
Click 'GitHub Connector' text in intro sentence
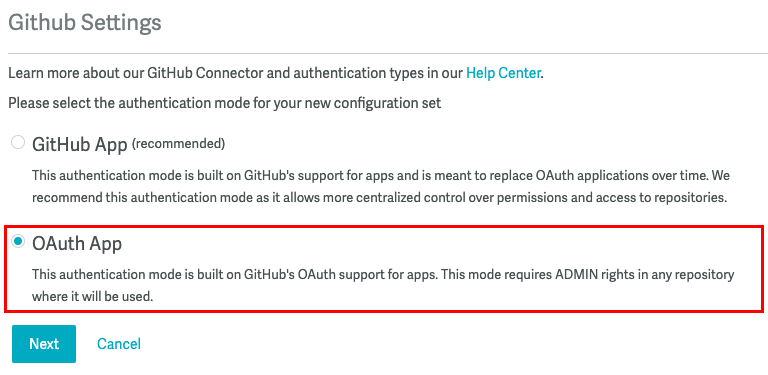click(x=205, y=73)
